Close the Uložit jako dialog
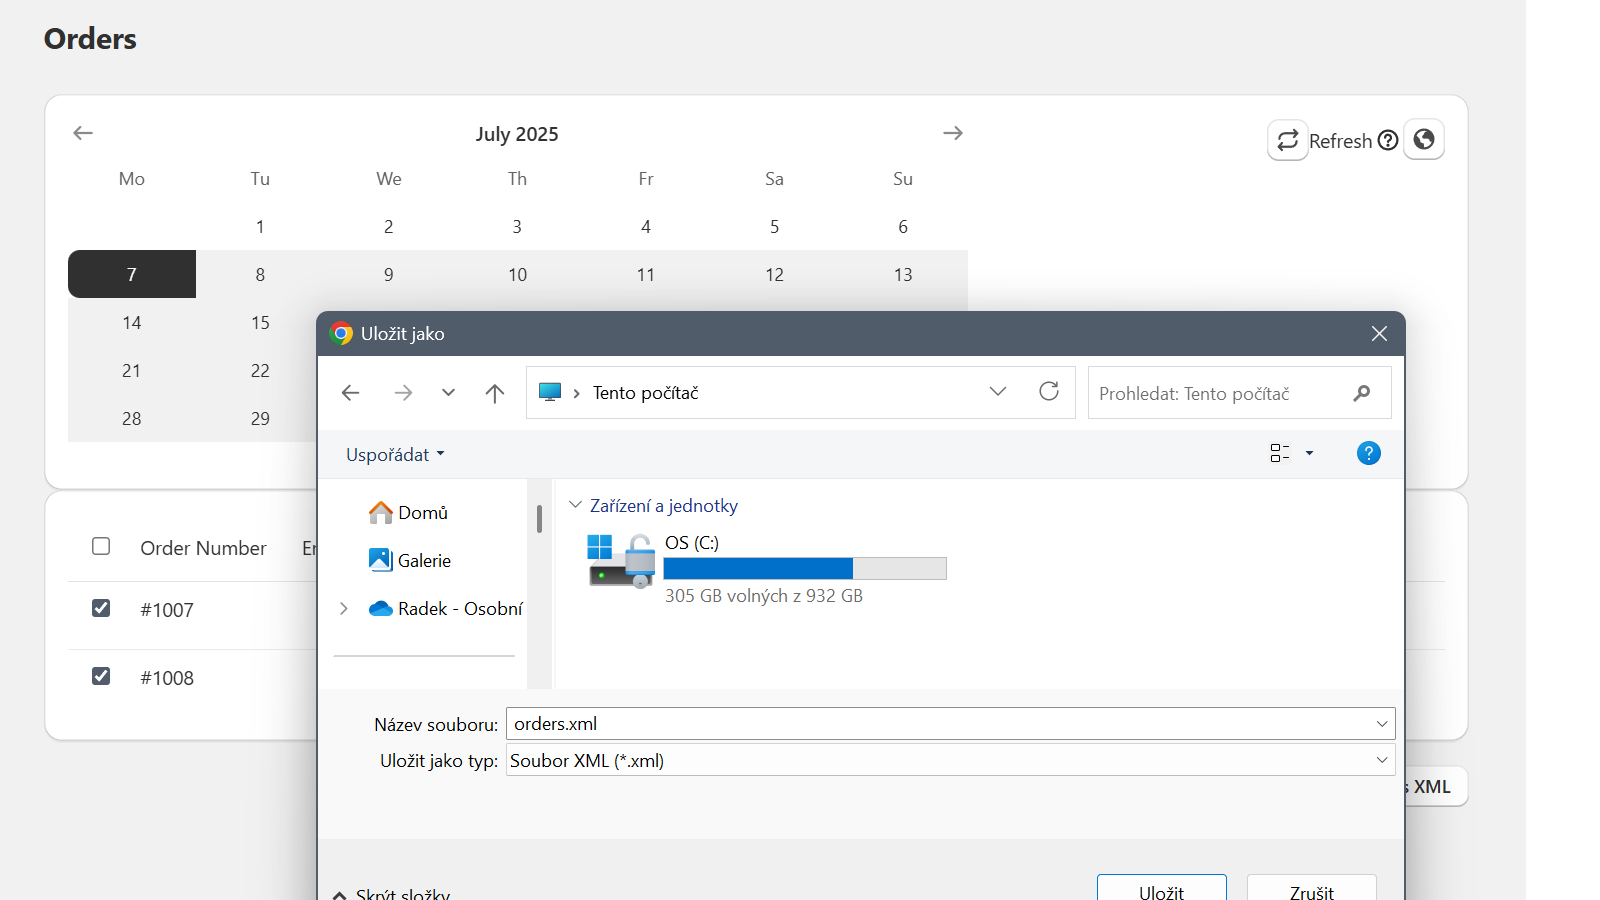The height and width of the screenshot is (900, 1600). [1379, 333]
